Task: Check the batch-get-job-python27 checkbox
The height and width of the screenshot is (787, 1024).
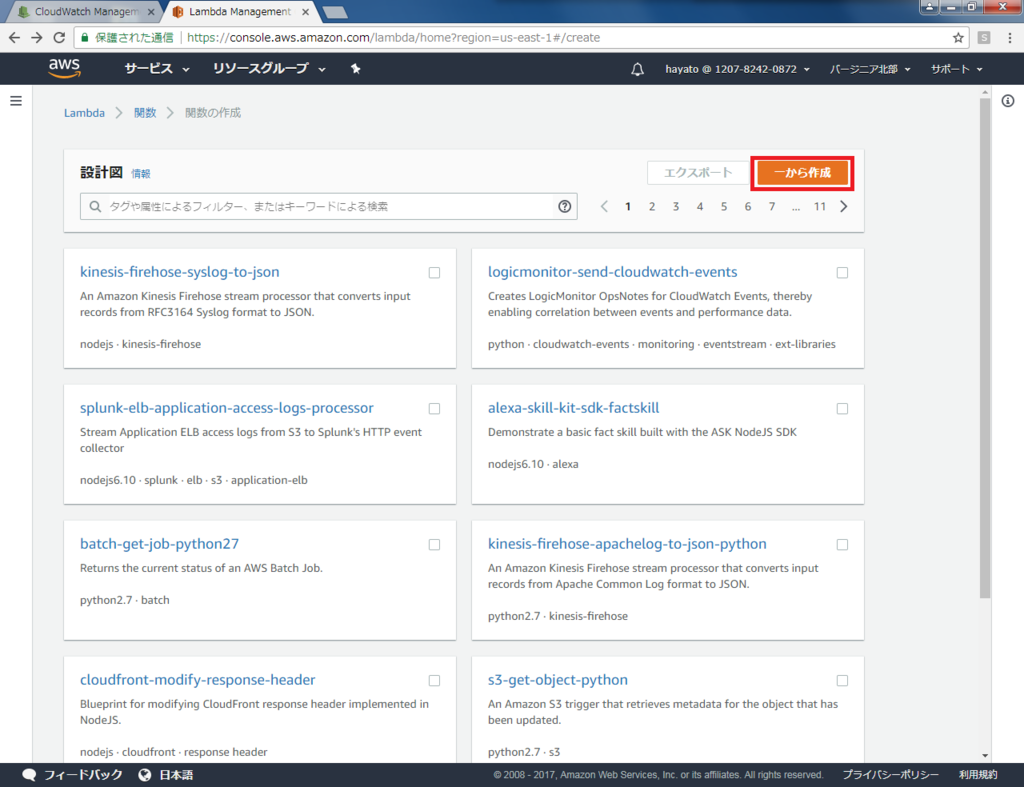Action: click(434, 545)
